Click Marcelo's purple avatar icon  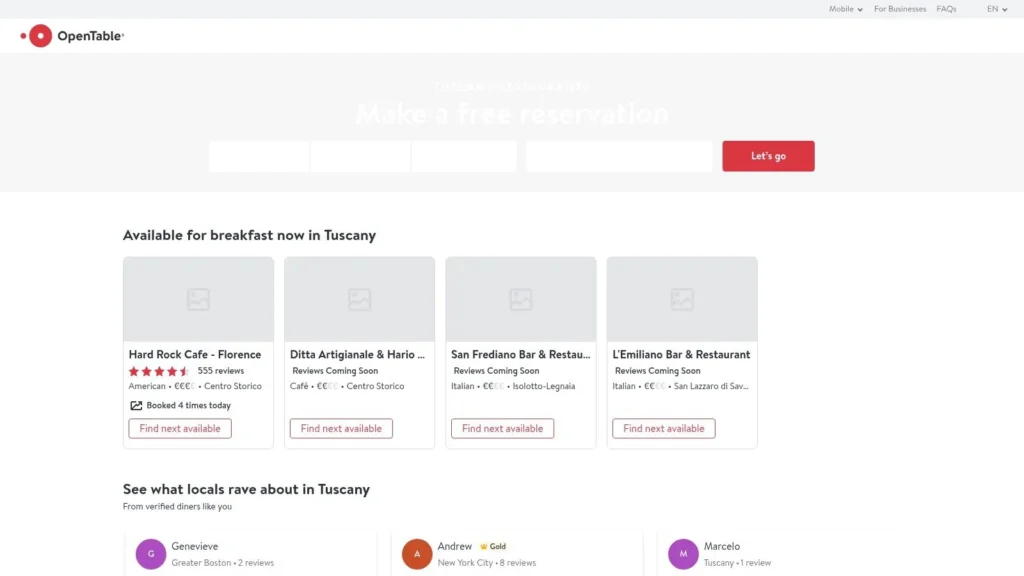pyautogui.click(x=682, y=553)
